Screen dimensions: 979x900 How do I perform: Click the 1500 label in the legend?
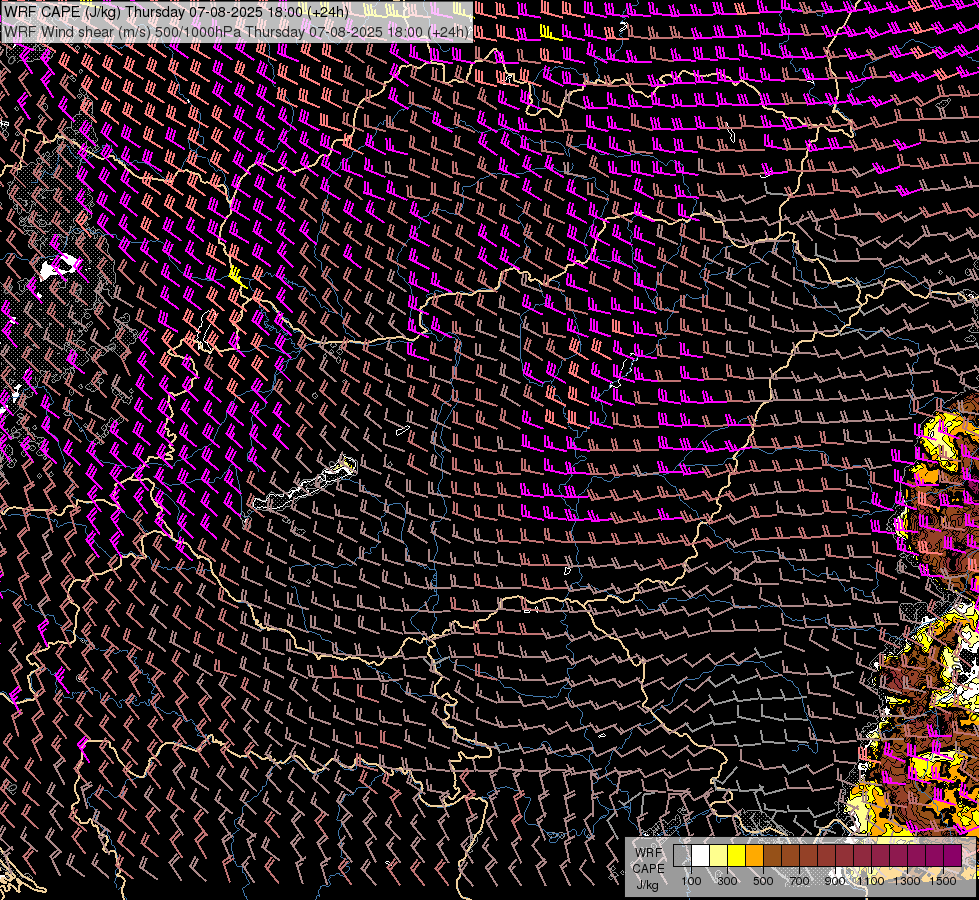click(x=943, y=881)
